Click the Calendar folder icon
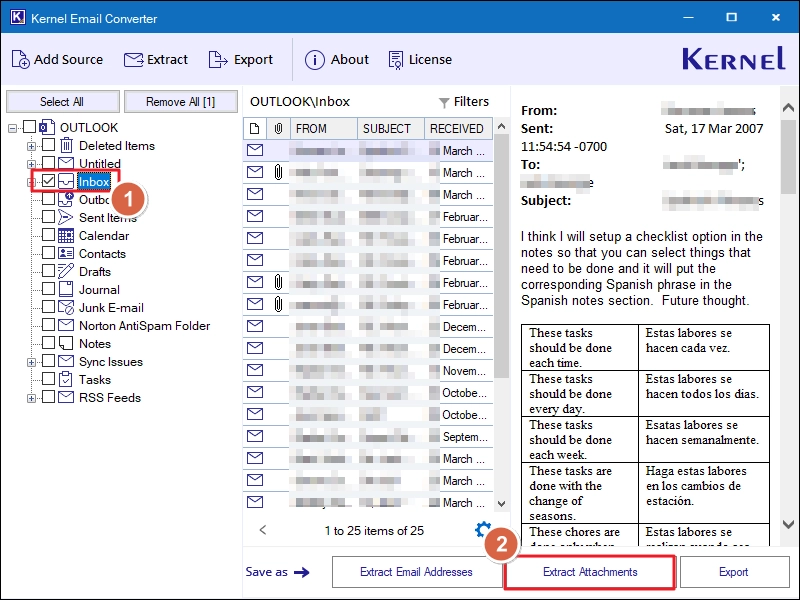 pos(66,235)
